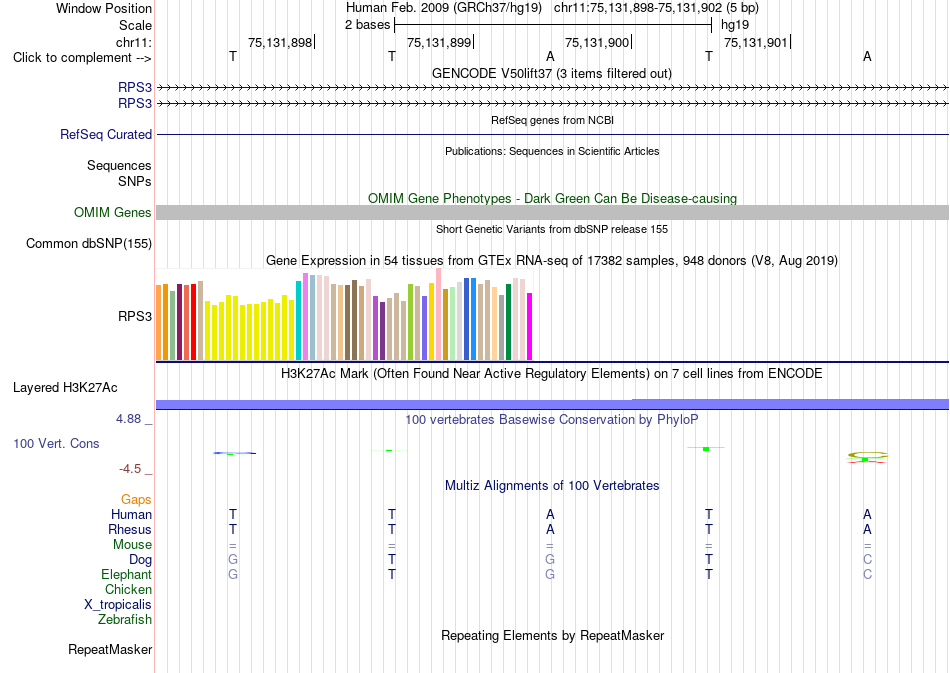Select the X_tropicalis species label
The image size is (950, 673).
118,605
